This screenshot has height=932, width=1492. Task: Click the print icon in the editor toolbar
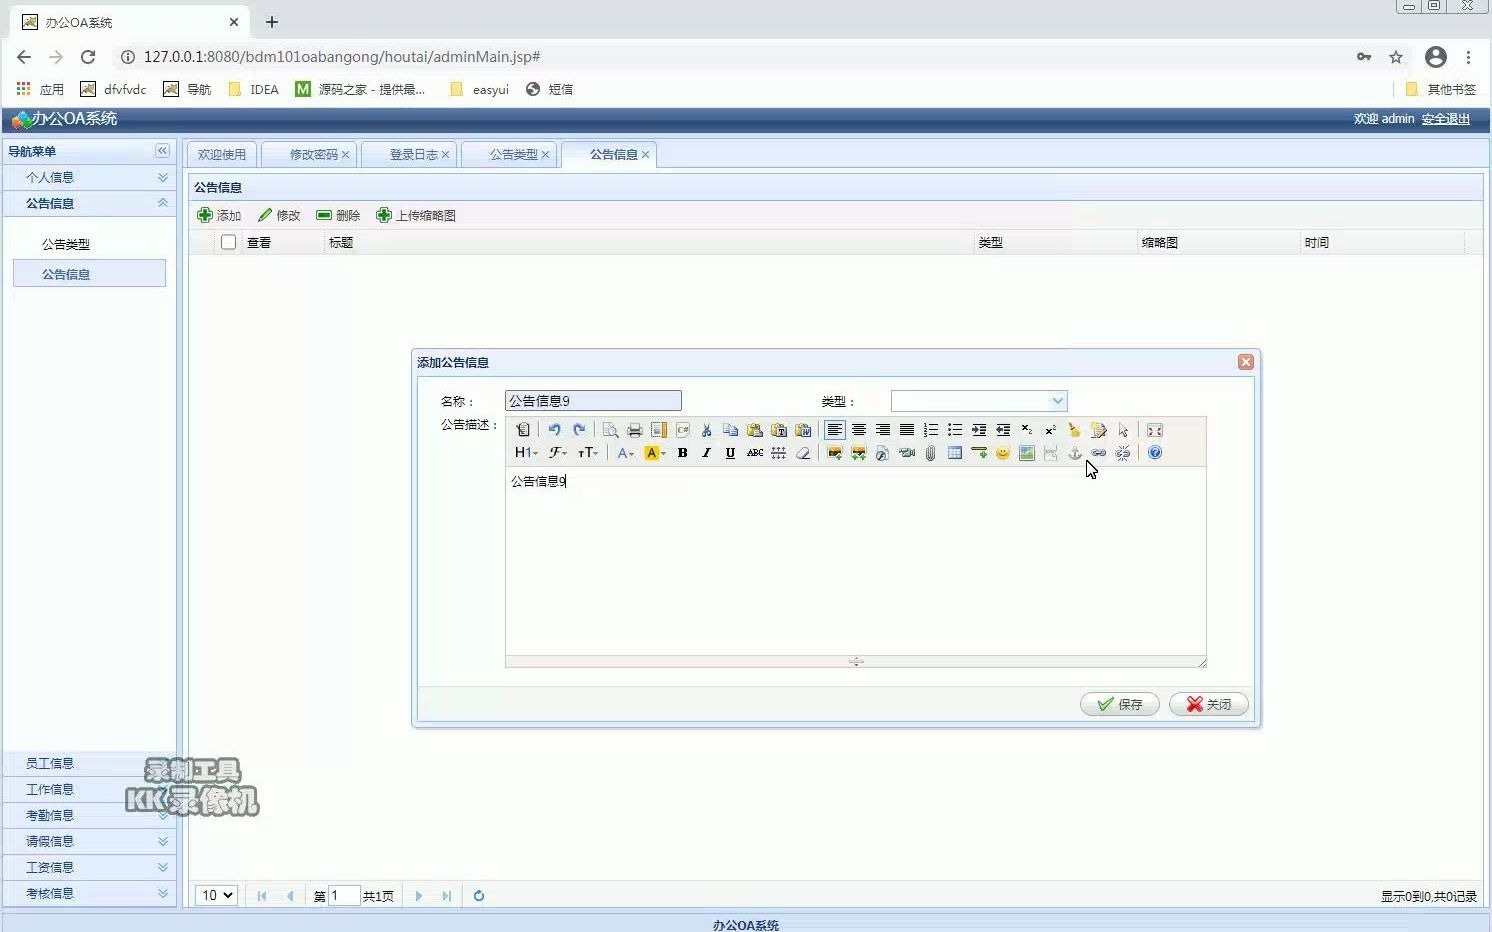click(x=634, y=430)
